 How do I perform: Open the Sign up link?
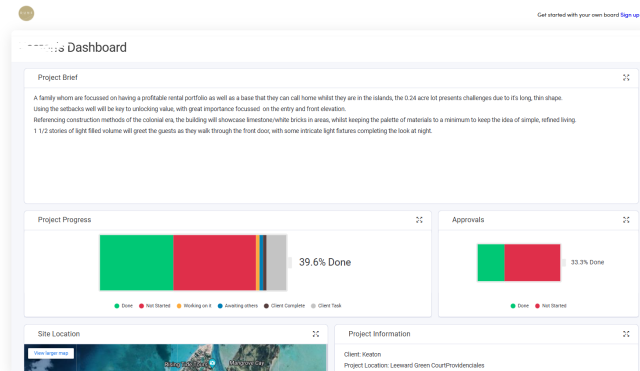tap(630, 15)
